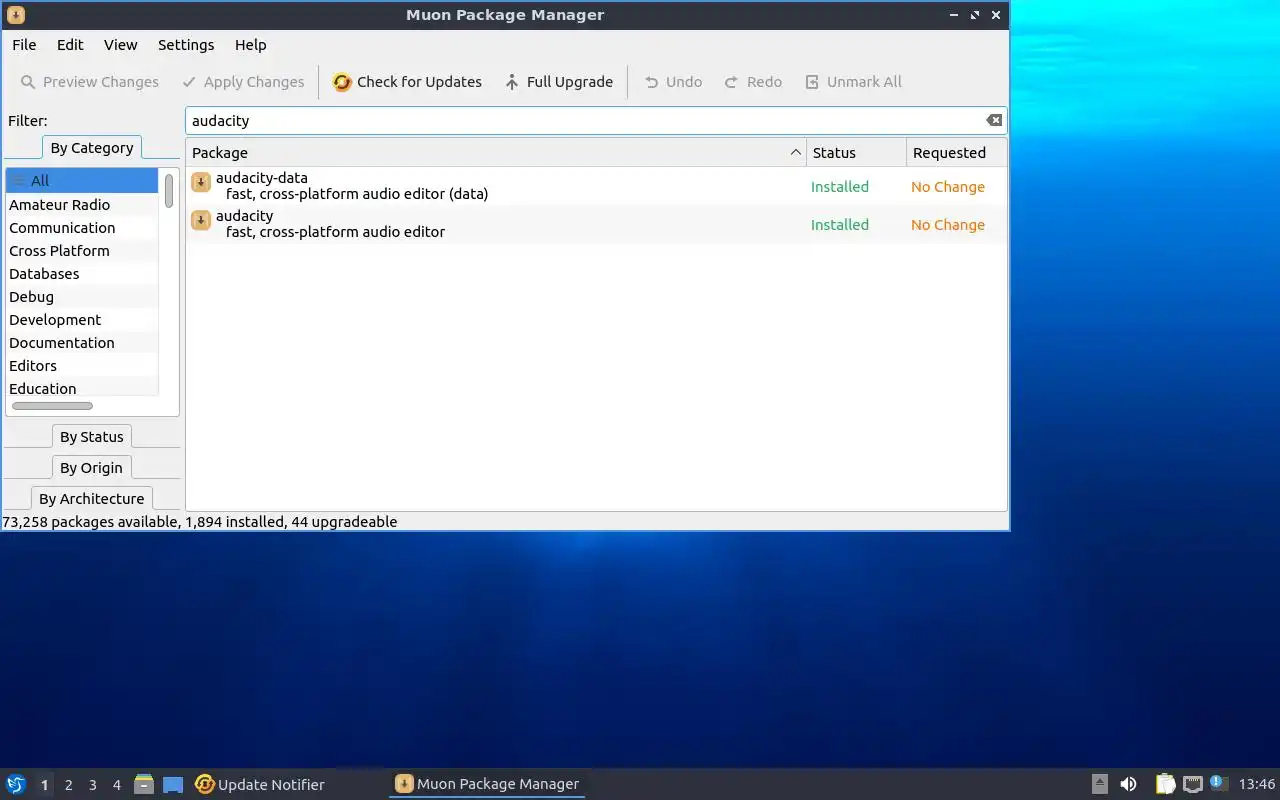Switch to workspace 3 in pager
Image resolution: width=1280 pixels, height=800 pixels.
(92, 785)
